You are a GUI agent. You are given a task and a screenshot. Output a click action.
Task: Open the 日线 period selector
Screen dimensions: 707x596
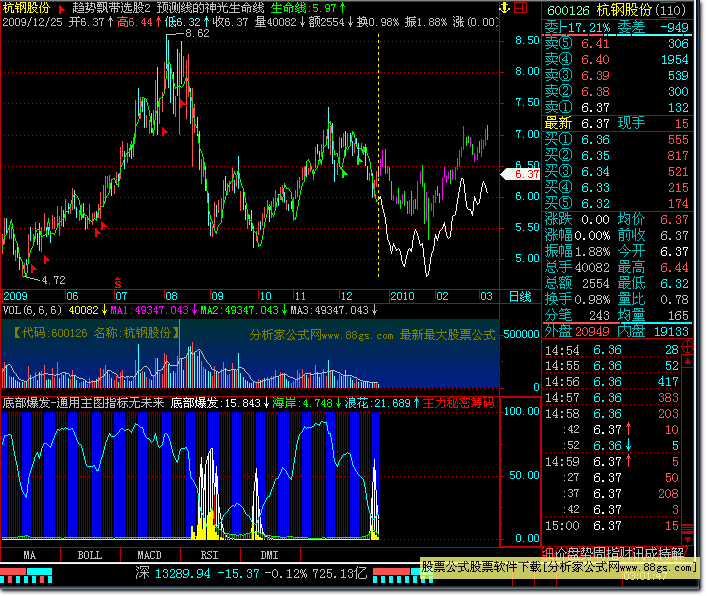(x=520, y=297)
